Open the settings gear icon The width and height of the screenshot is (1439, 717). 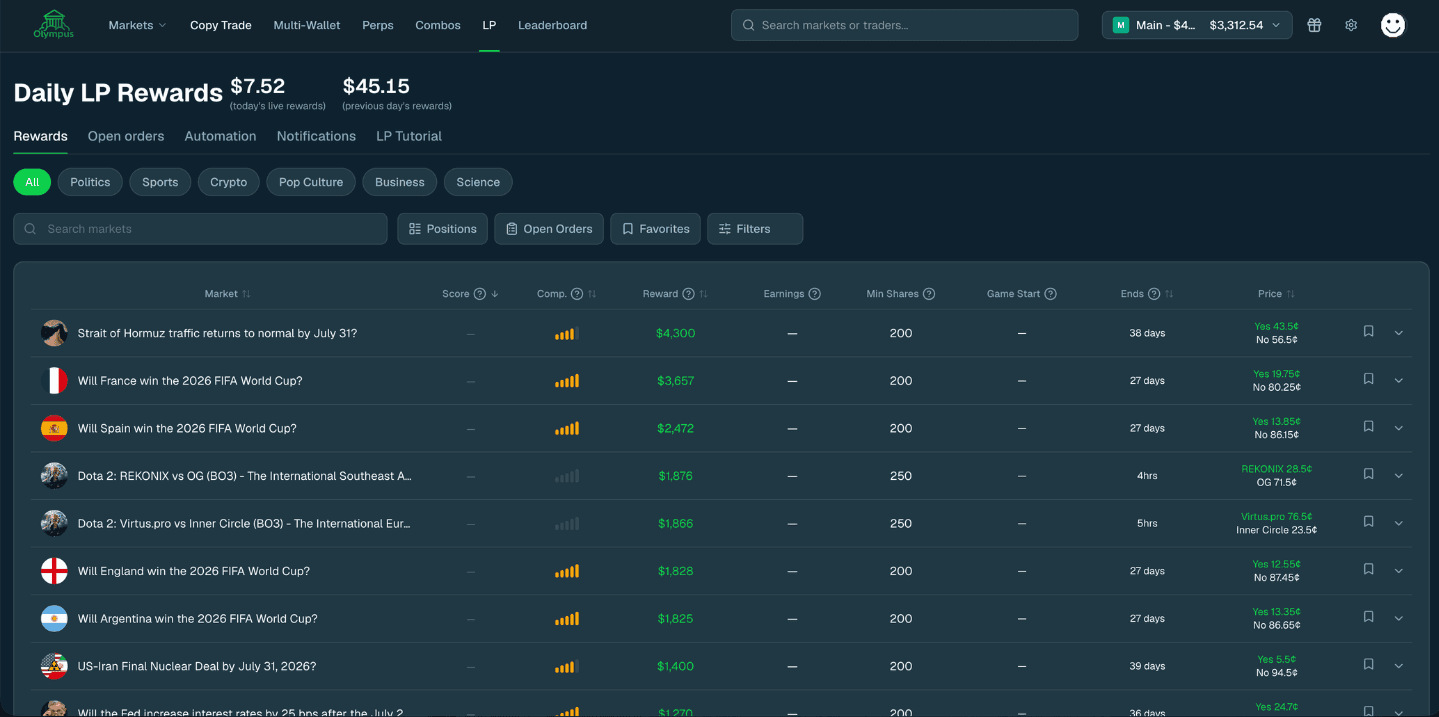point(1351,25)
